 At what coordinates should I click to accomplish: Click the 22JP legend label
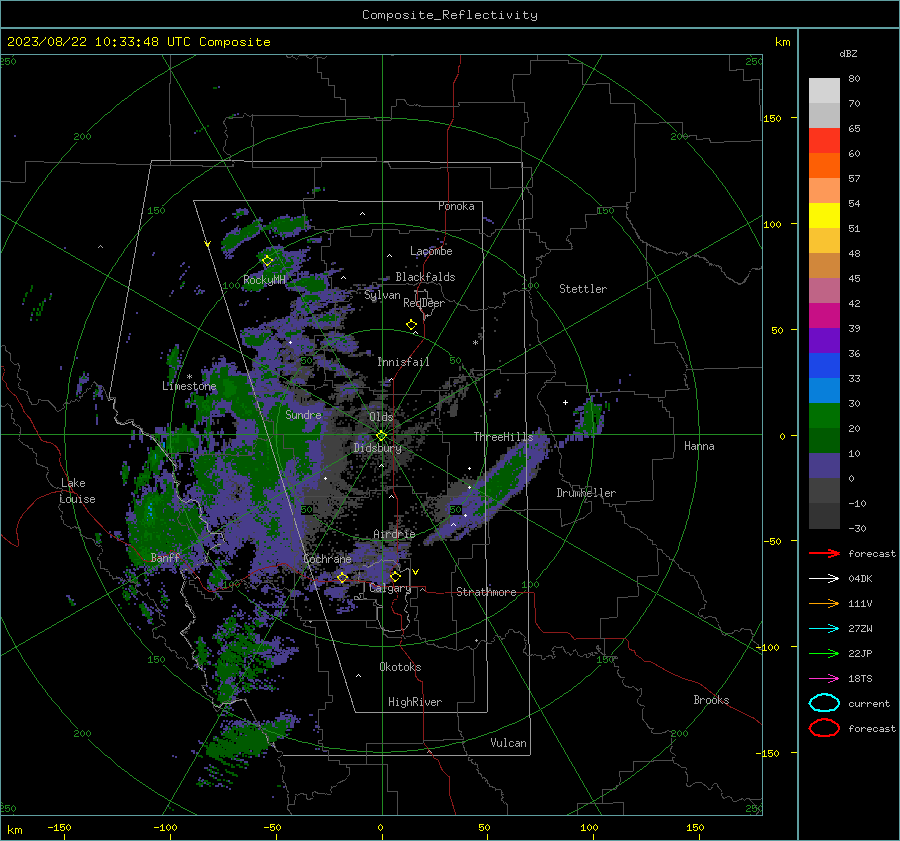pyautogui.click(x=860, y=653)
